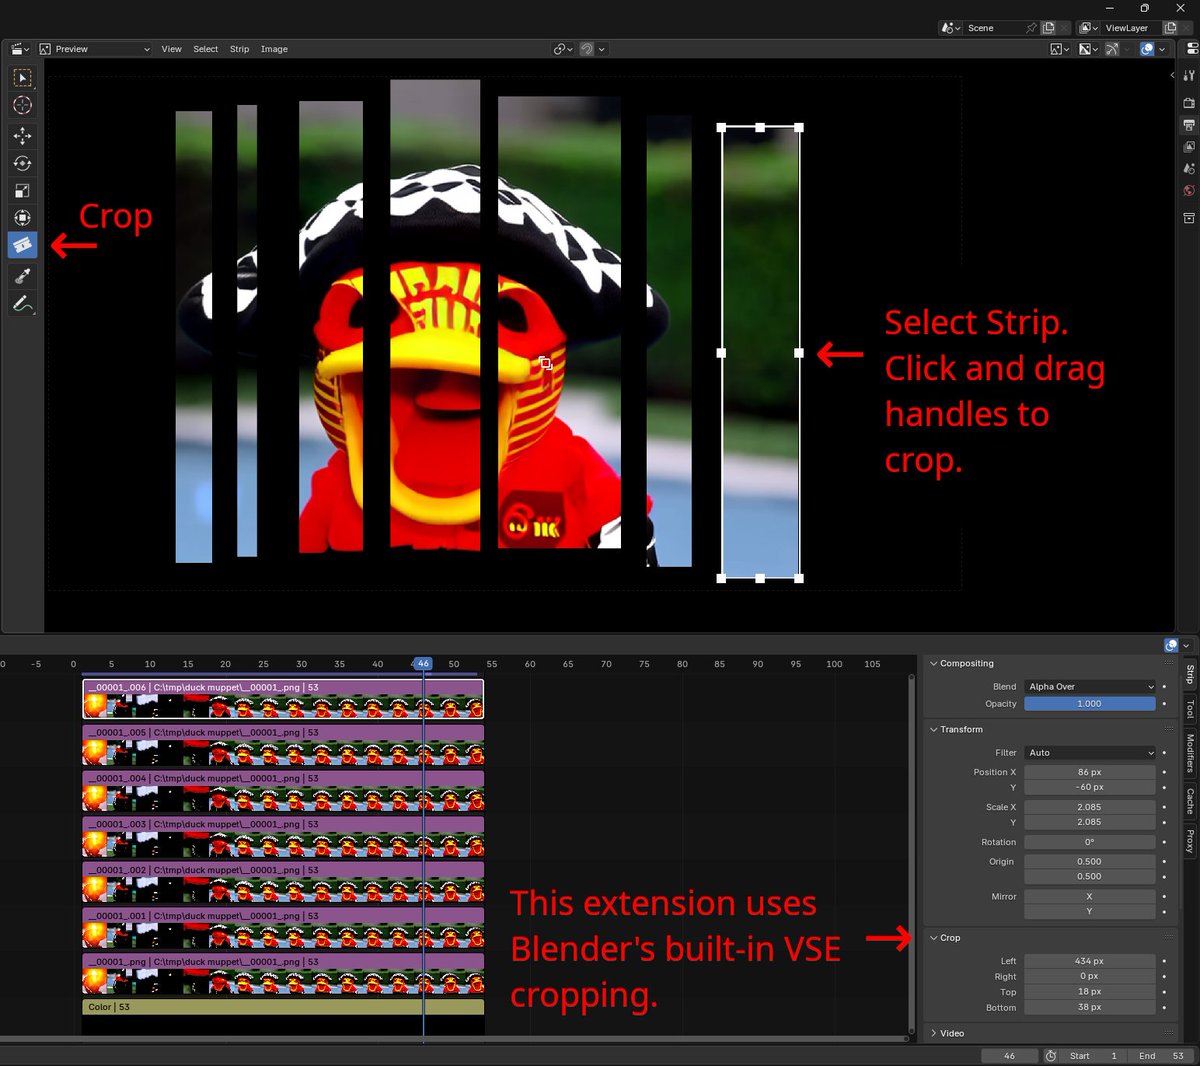Open the Image menu
1200x1066 pixels.
tap(274, 49)
